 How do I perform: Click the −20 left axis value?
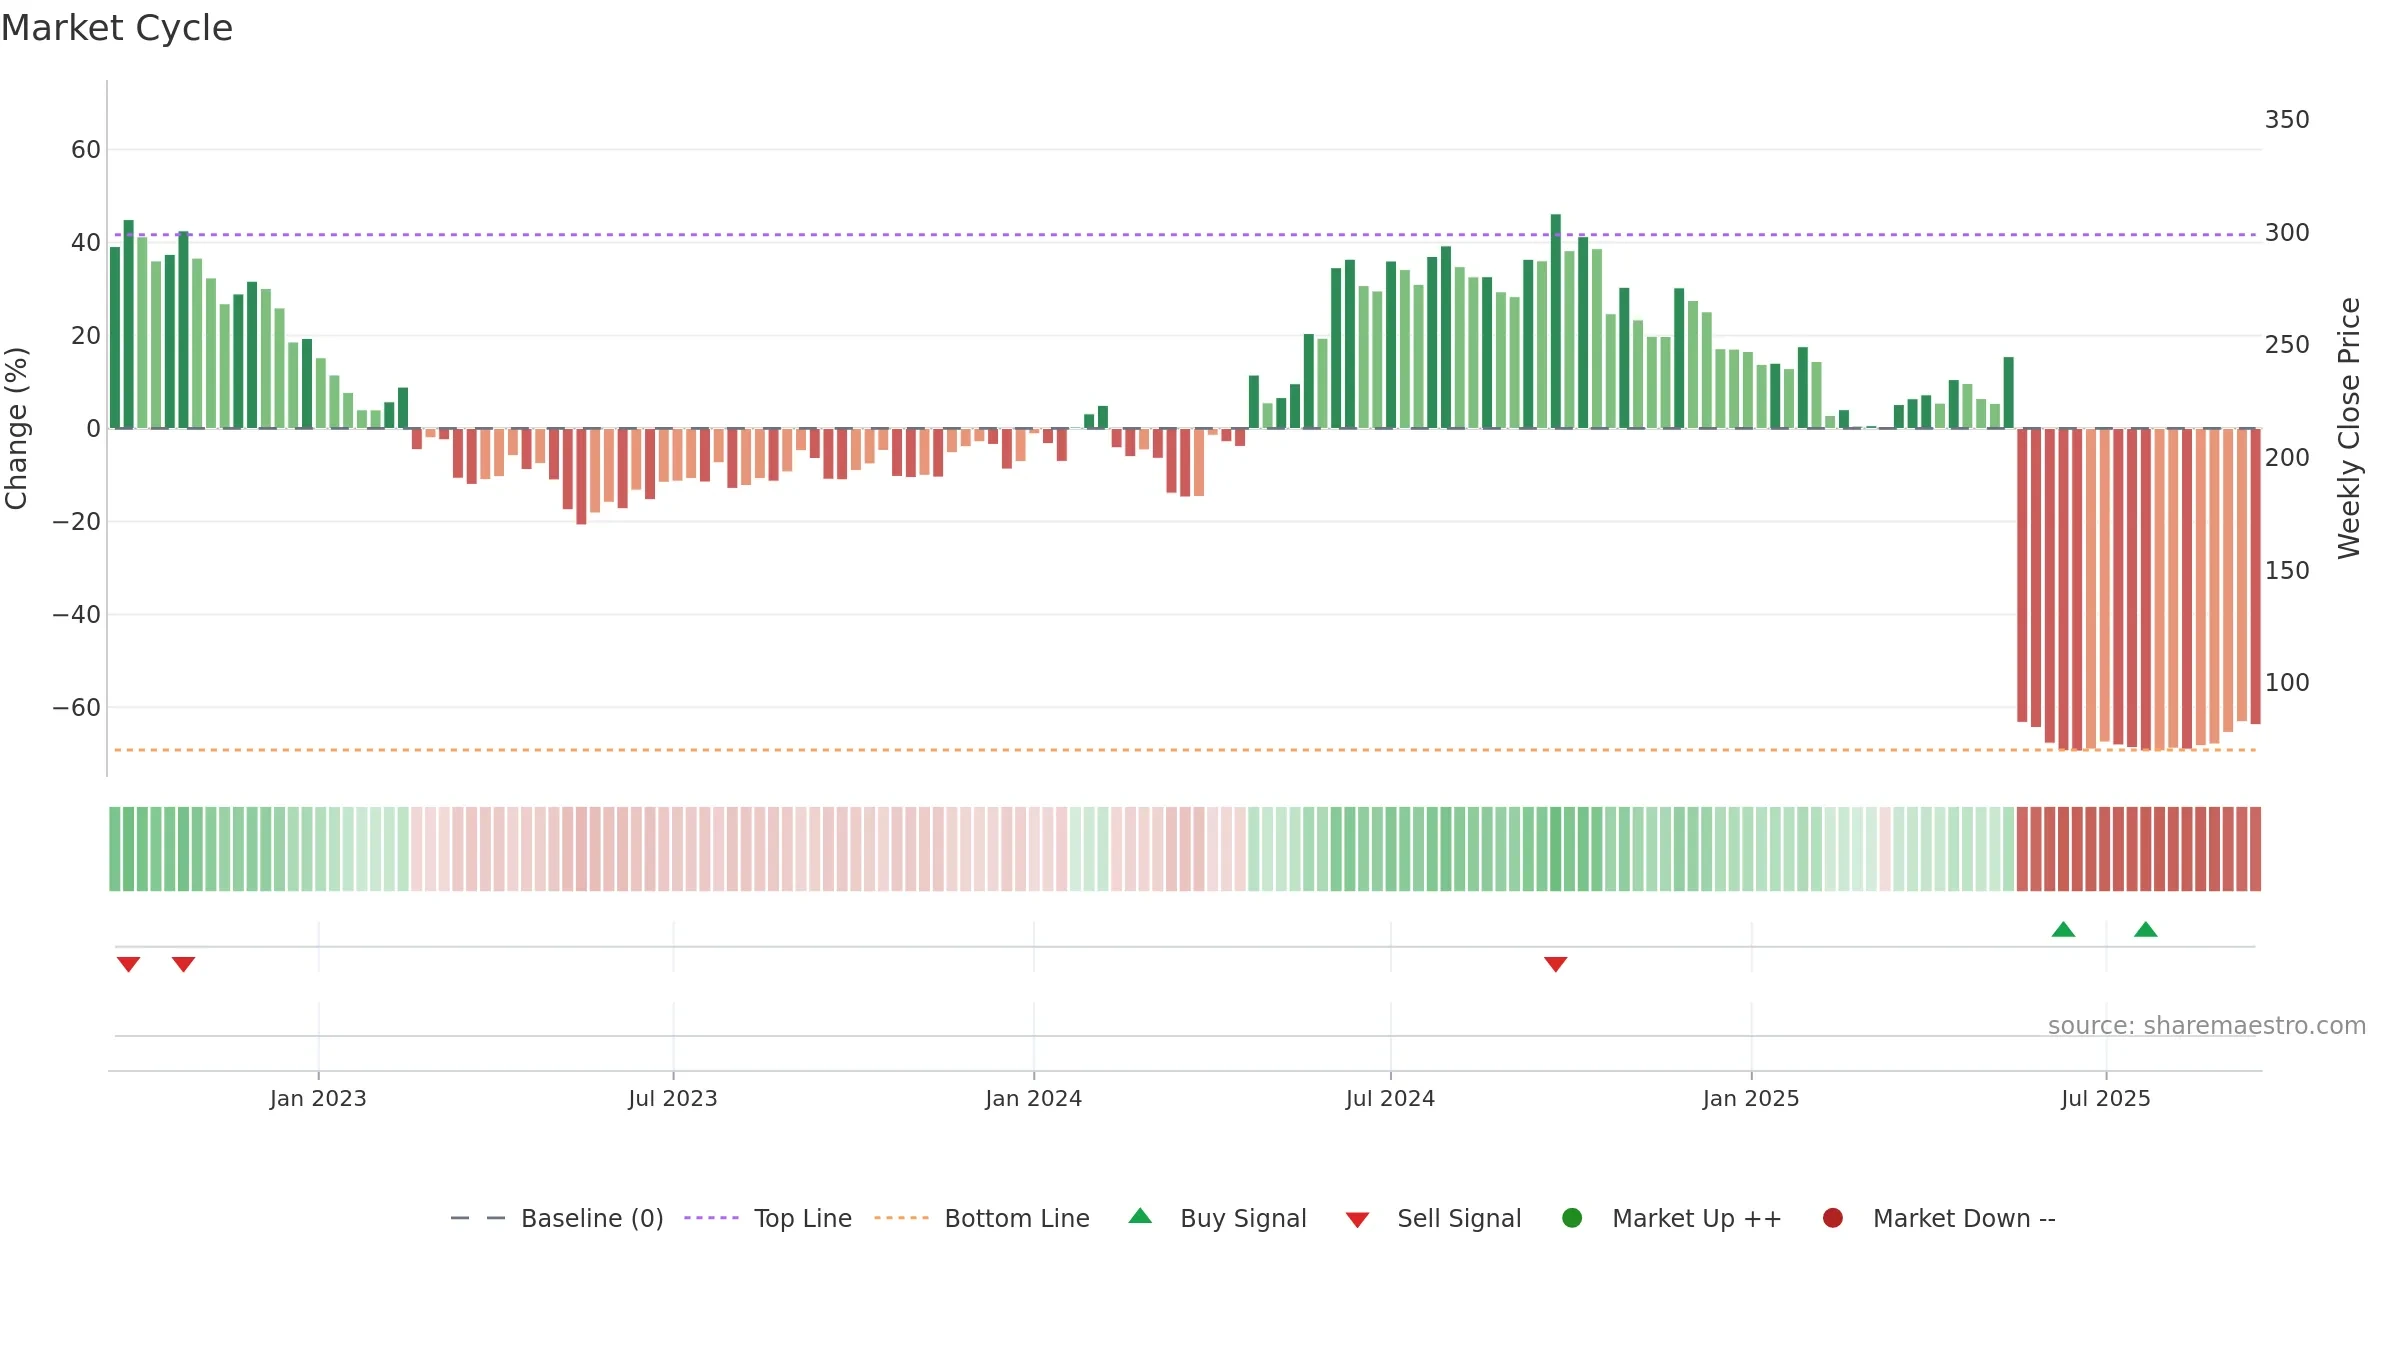pyautogui.click(x=77, y=522)
